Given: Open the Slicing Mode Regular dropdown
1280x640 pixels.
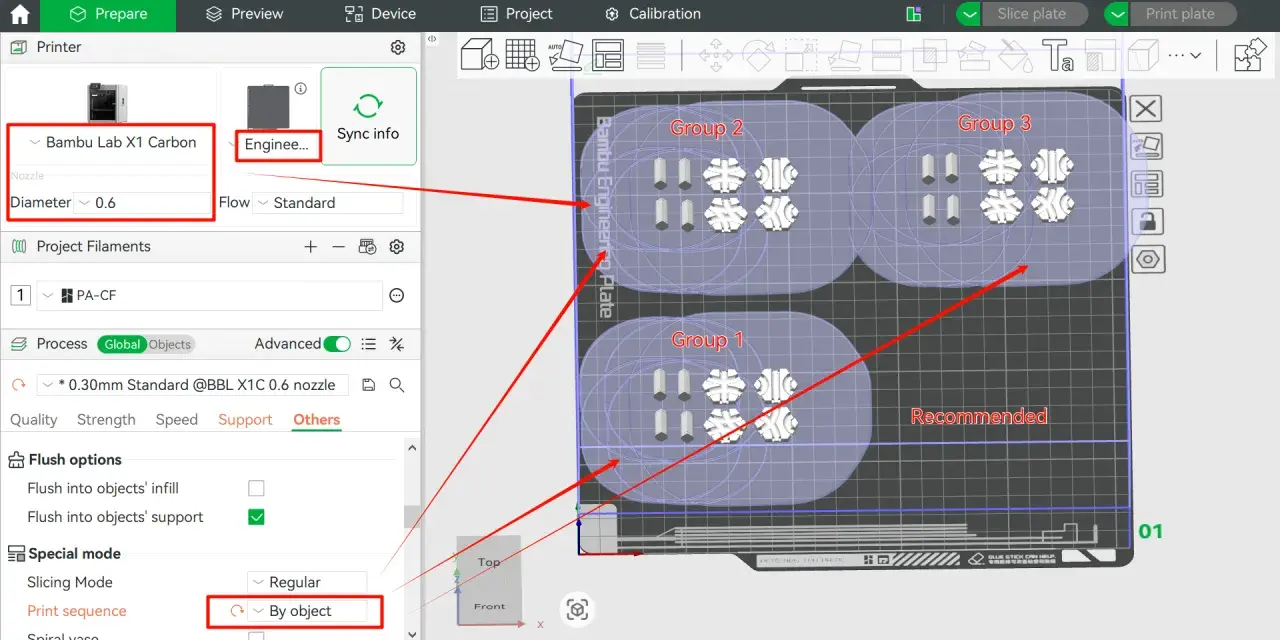Looking at the screenshot, I should pyautogui.click(x=307, y=582).
